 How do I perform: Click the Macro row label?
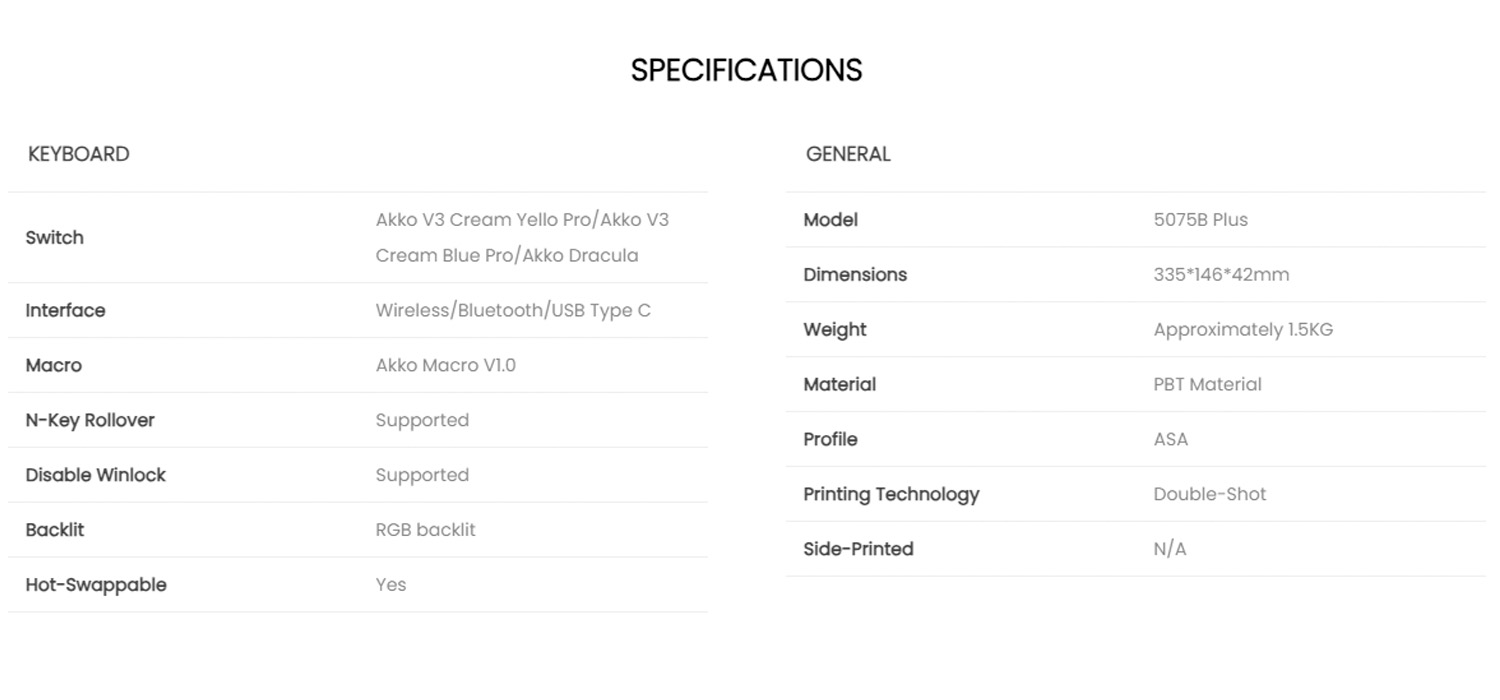coord(54,365)
